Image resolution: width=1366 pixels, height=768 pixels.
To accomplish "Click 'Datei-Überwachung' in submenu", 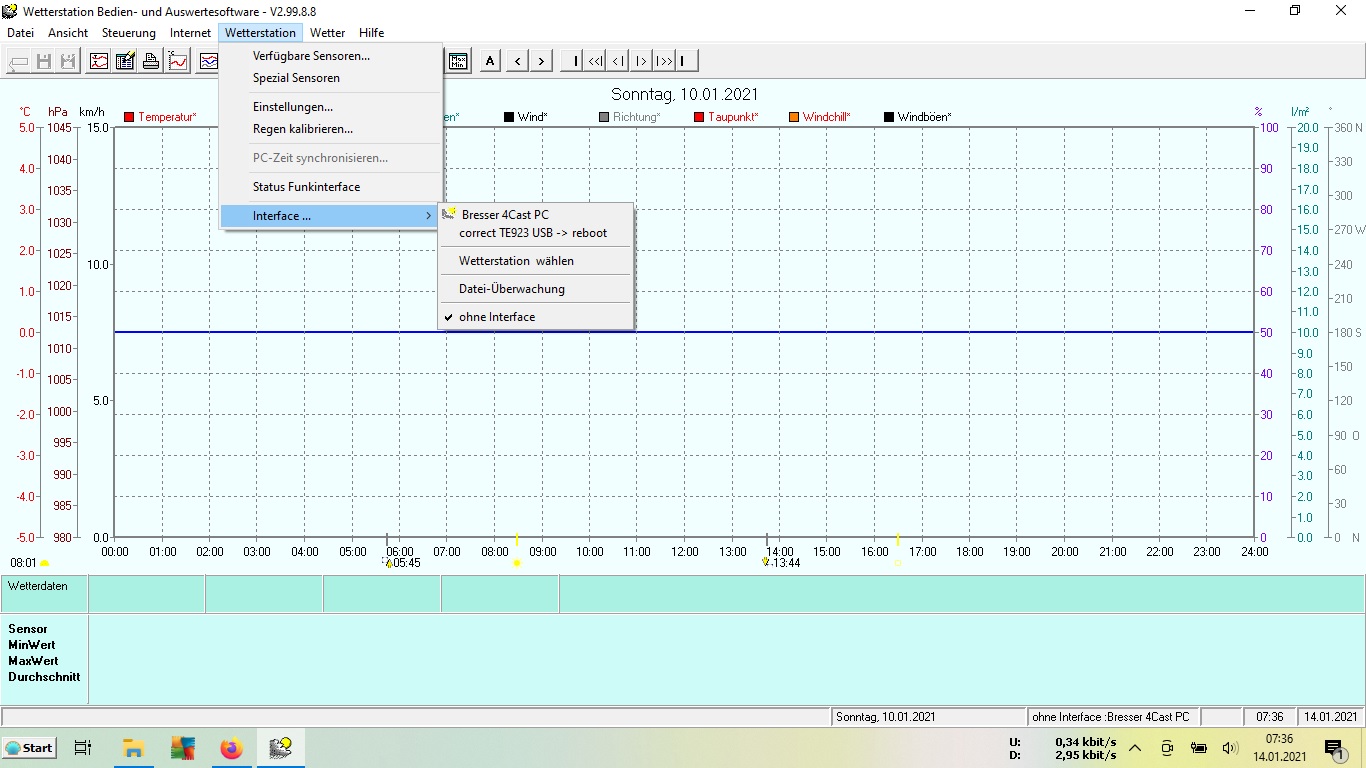I will (x=512, y=289).
